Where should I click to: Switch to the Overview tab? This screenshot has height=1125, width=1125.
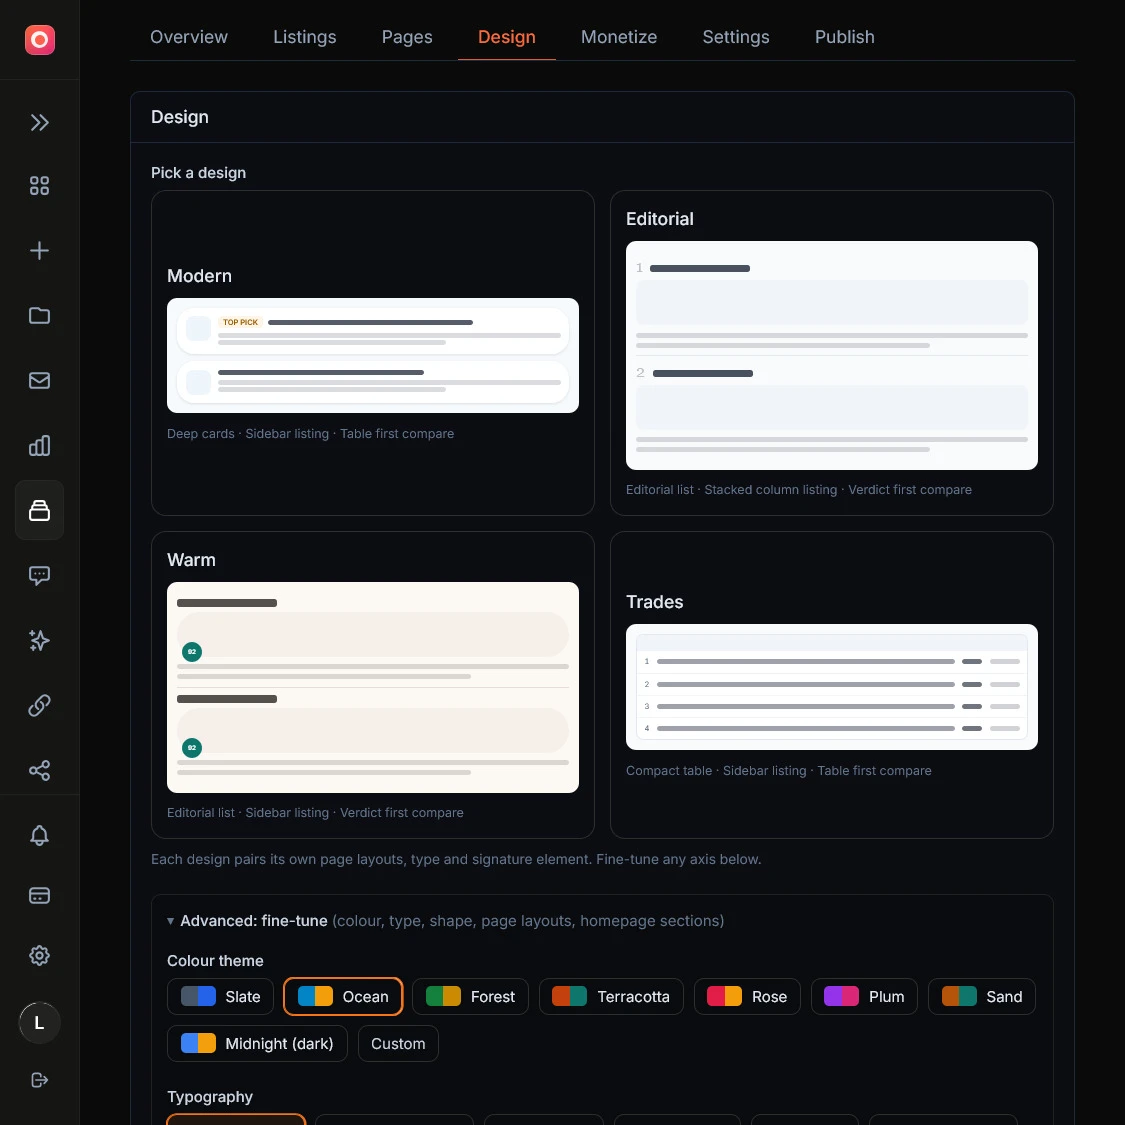pyautogui.click(x=189, y=37)
